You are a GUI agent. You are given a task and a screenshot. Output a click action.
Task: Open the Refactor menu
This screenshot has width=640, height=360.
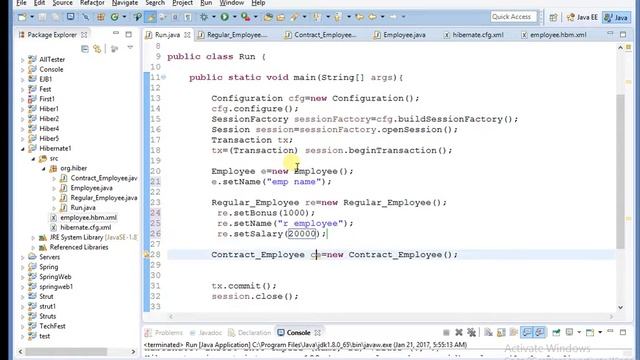click(92, 3)
